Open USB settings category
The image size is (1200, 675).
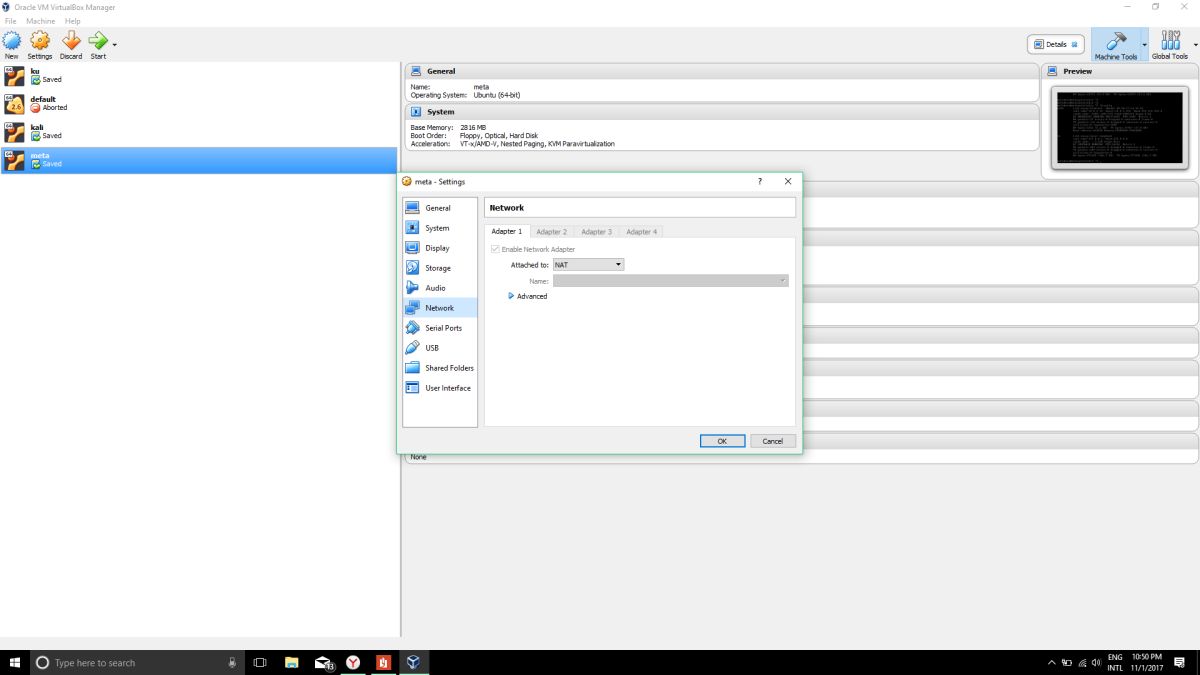point(440,348)
